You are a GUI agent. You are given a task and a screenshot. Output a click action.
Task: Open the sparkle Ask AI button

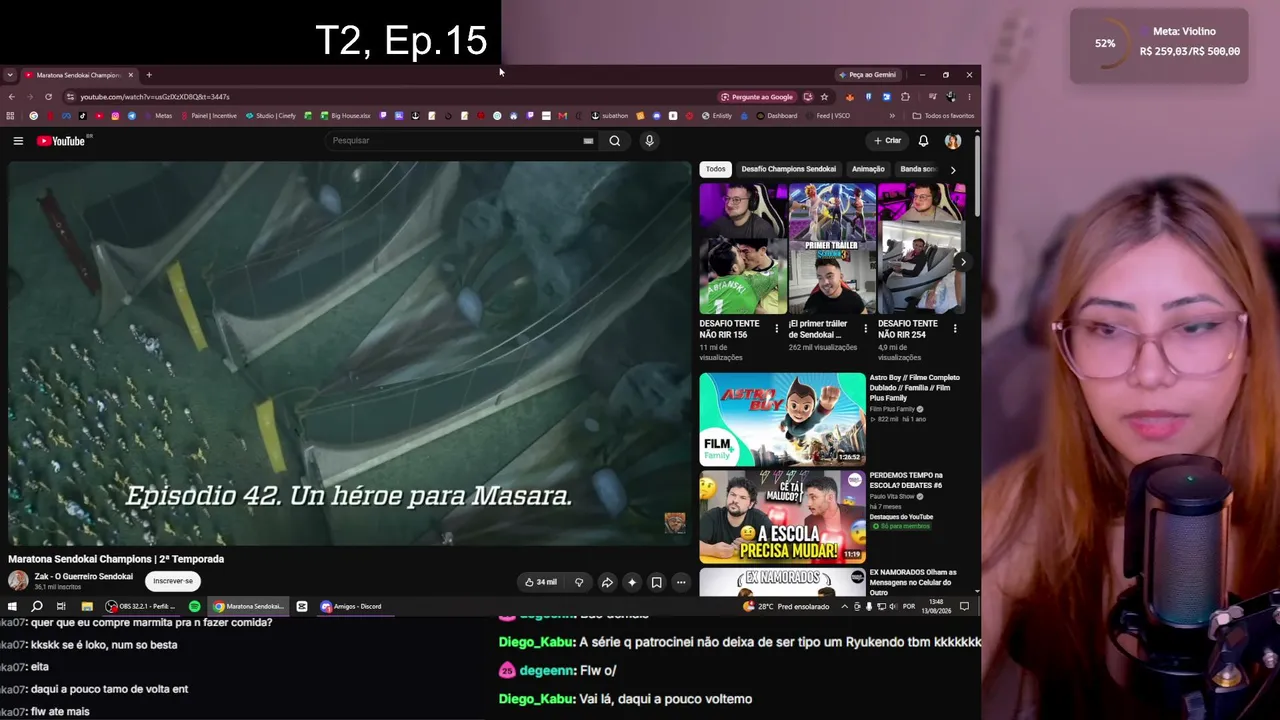[x=631, y=582]
